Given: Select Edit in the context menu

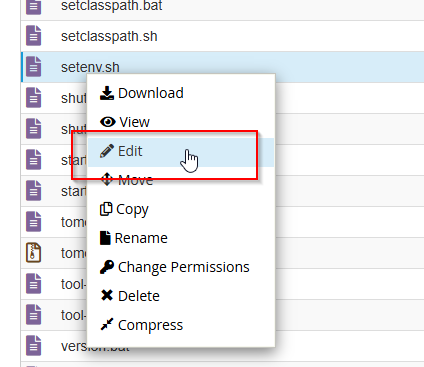Looking at the screenshot, I should [181, 152].
